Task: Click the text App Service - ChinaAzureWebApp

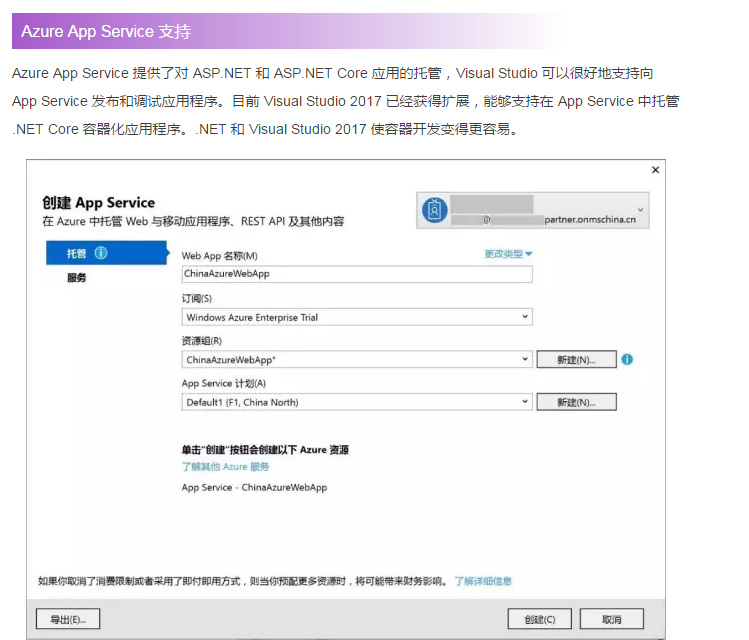Action: coord(254,488)
